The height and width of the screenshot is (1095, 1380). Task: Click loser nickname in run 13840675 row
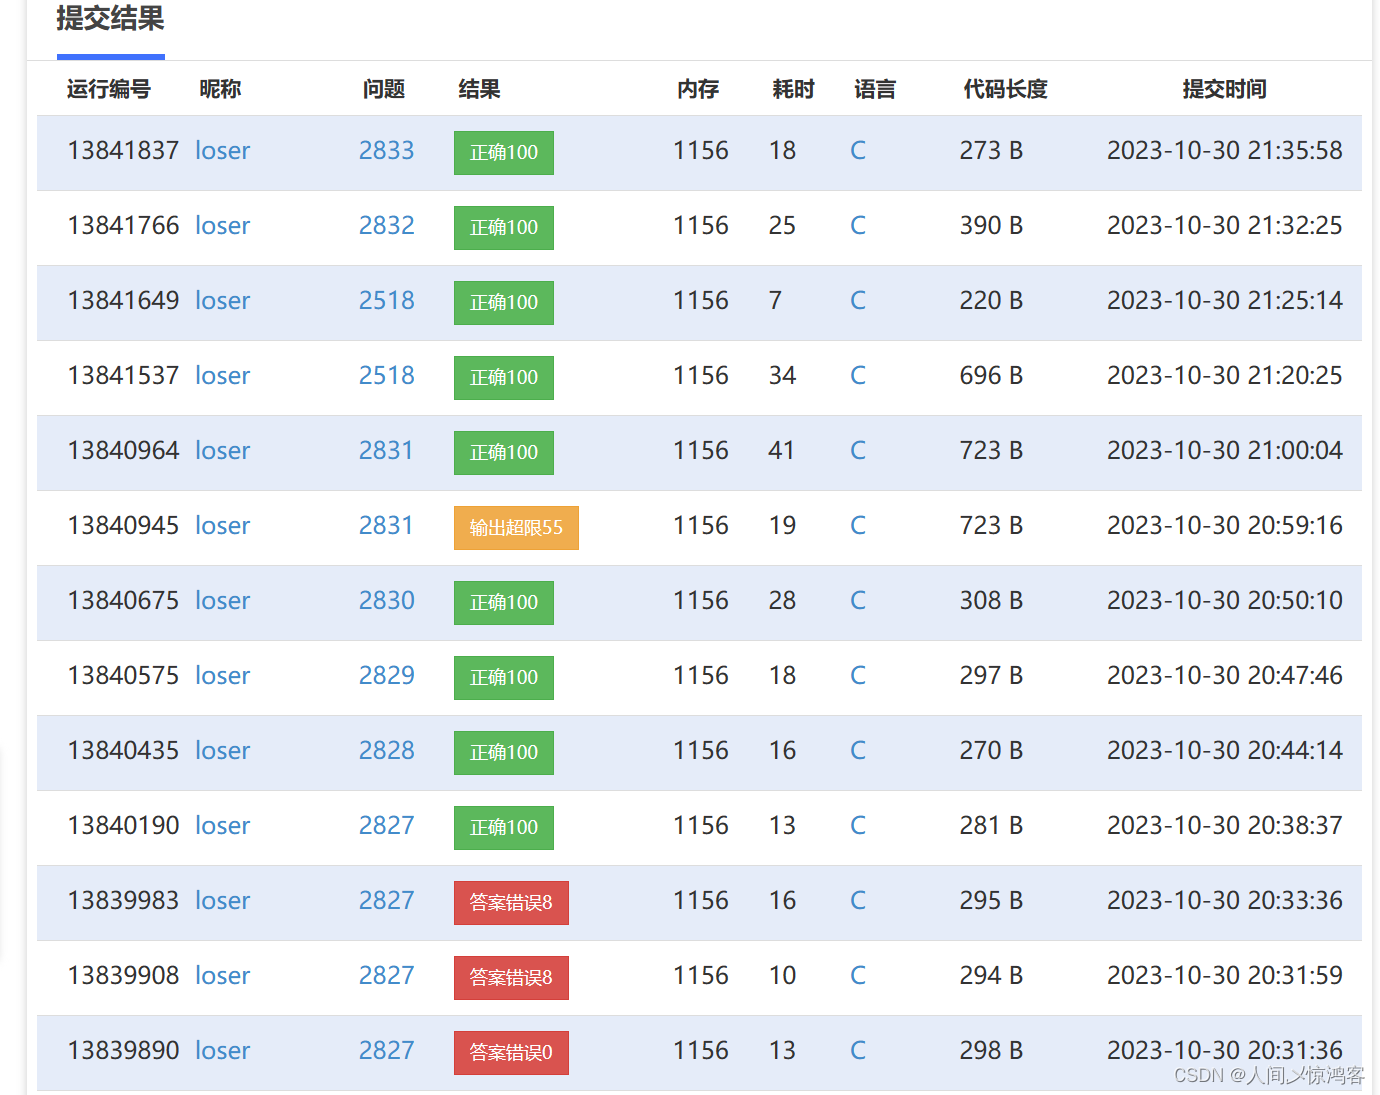click(222, 601)
